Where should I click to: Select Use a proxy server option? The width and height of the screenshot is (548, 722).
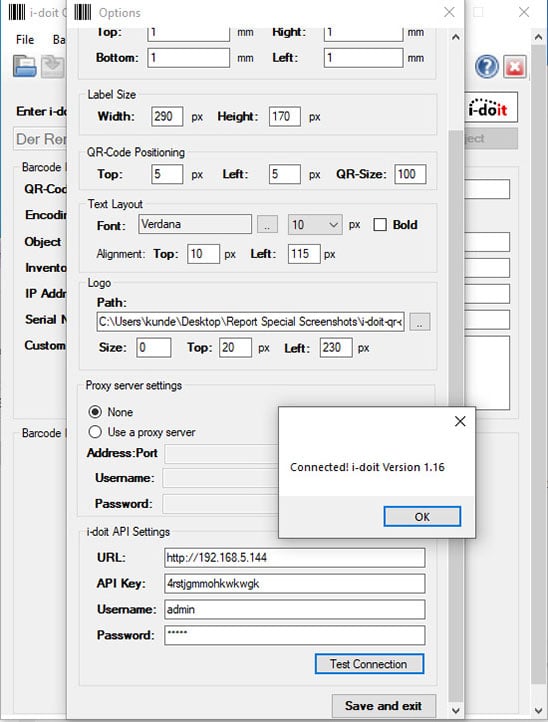pos(95,432)
